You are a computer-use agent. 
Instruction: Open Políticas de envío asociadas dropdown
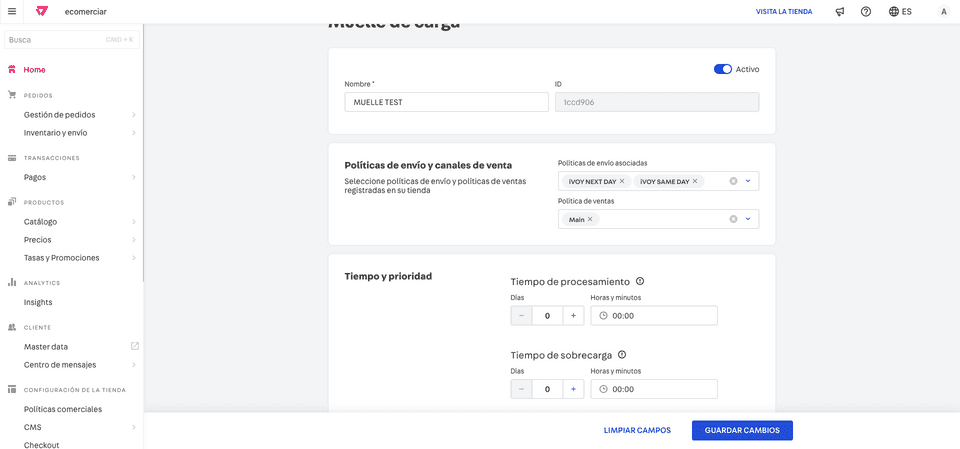748,181
